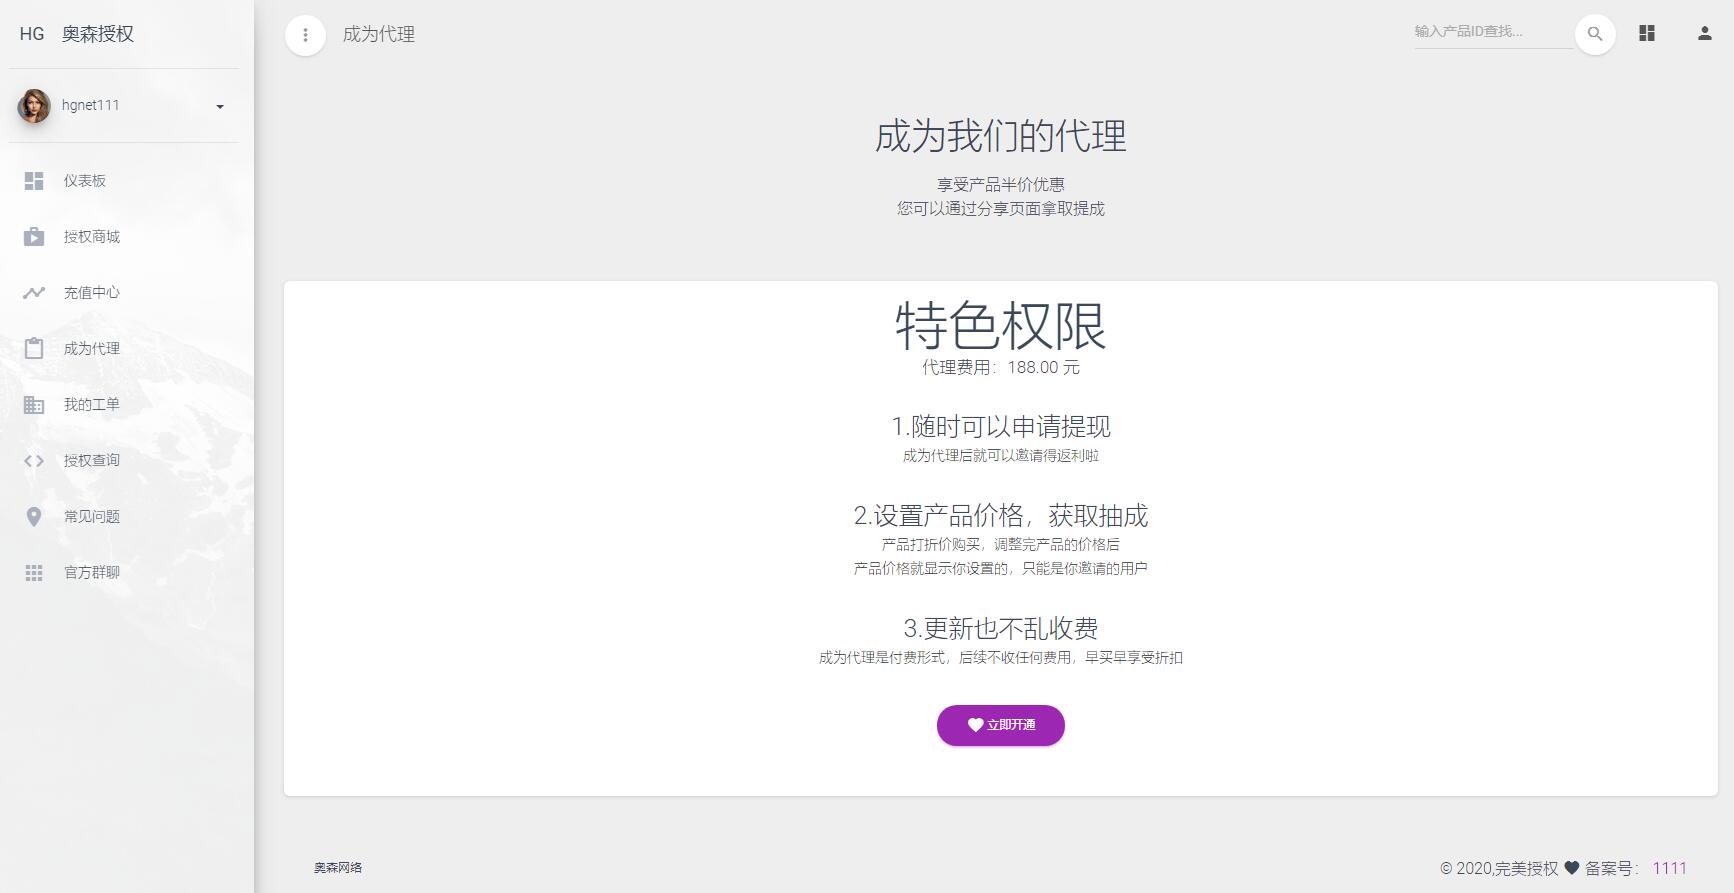Follow the 奥森网络 footer link
The image size is (1734, 893).
(x=338, y=868)
